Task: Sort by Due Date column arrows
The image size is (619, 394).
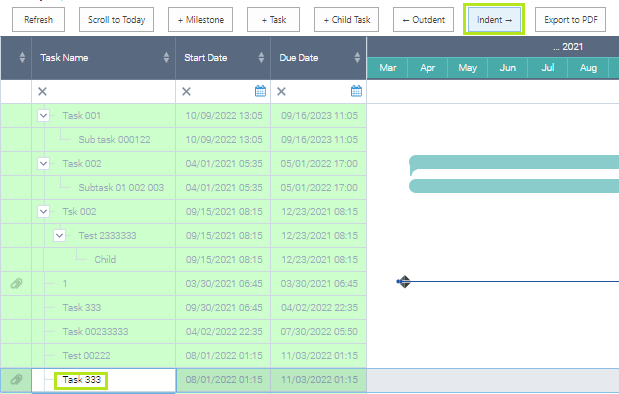Action: click(357, 58)
